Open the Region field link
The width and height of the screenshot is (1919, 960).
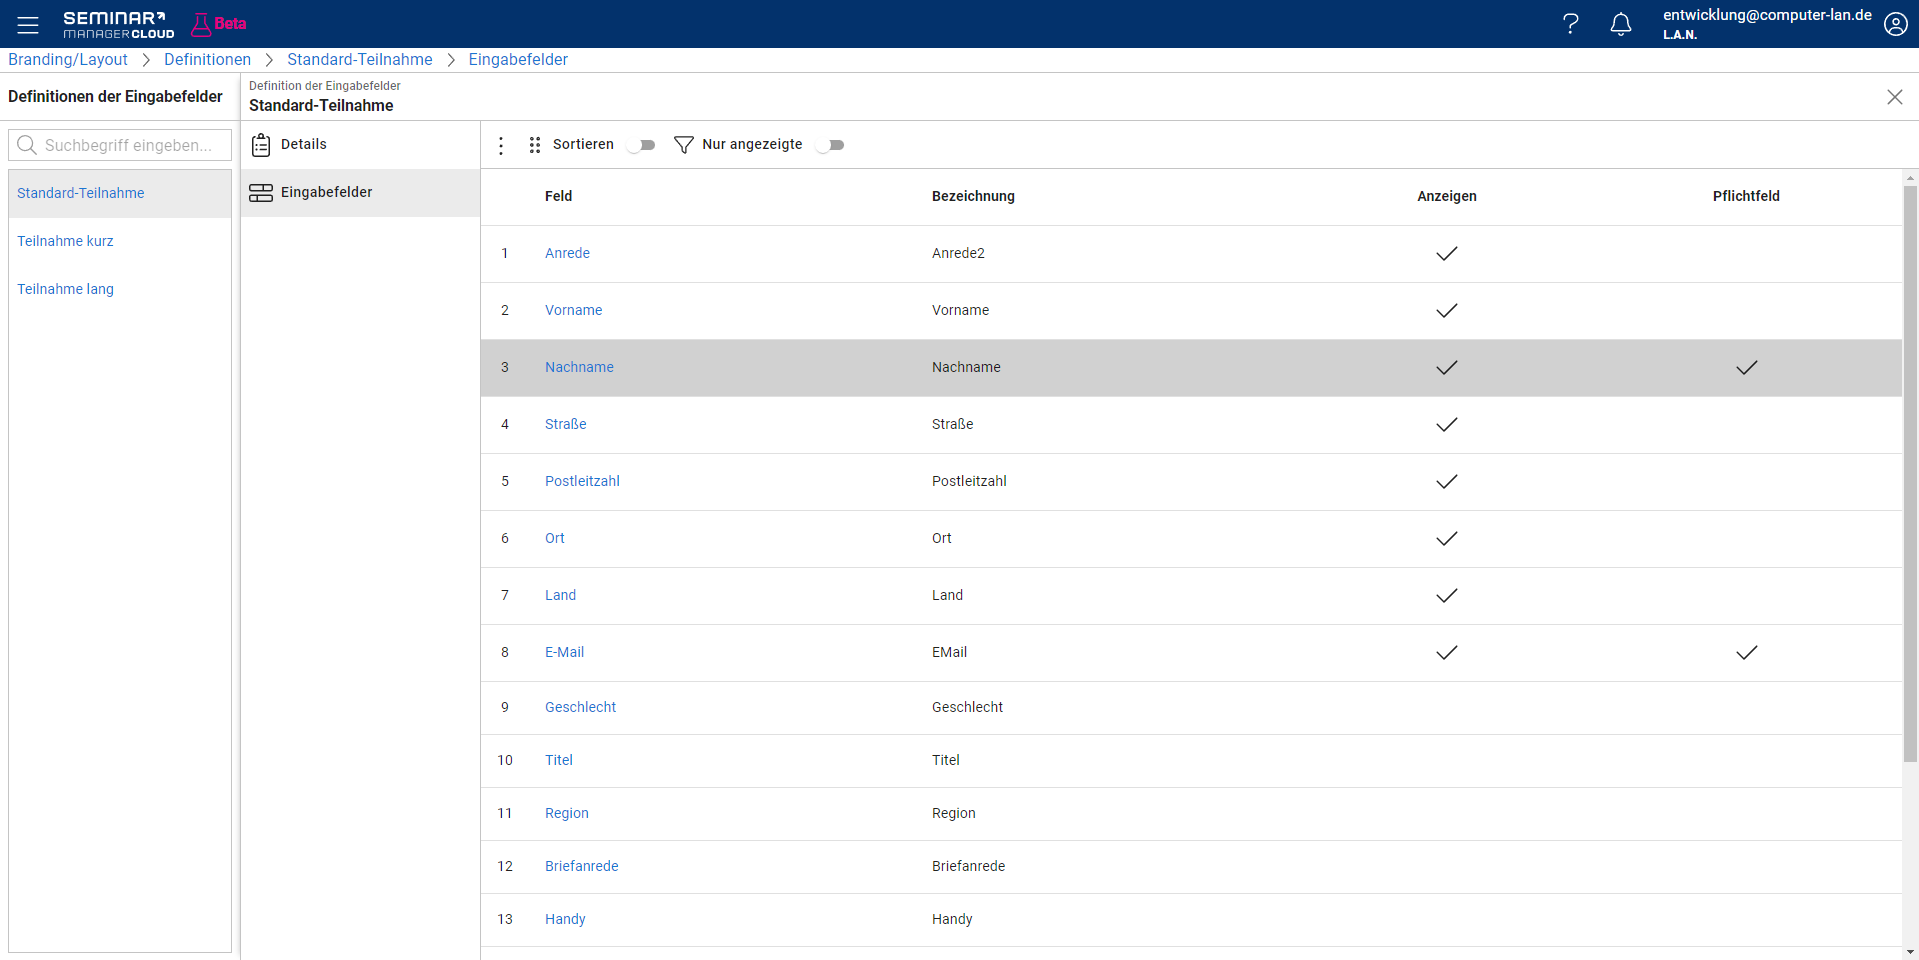567,814
